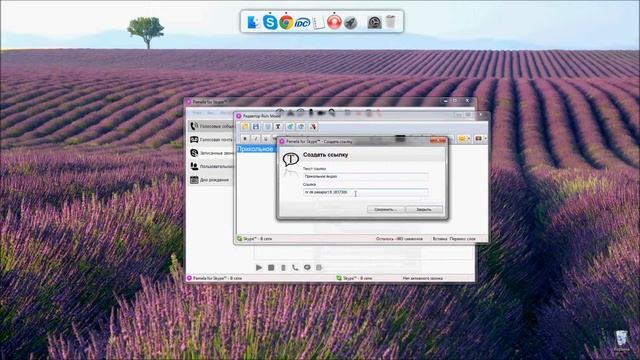Click the red recorder dock icon
The height and width of the screenshot is (360, 640).
(x=334, y=22)
